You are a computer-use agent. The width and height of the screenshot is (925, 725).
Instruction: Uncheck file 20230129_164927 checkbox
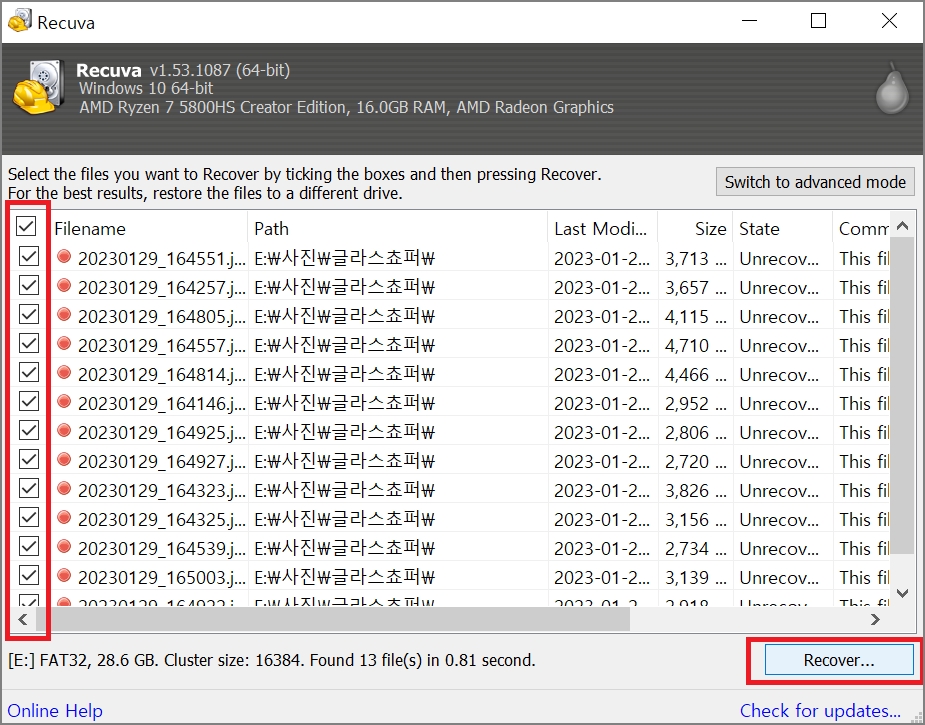pos(29,460)
